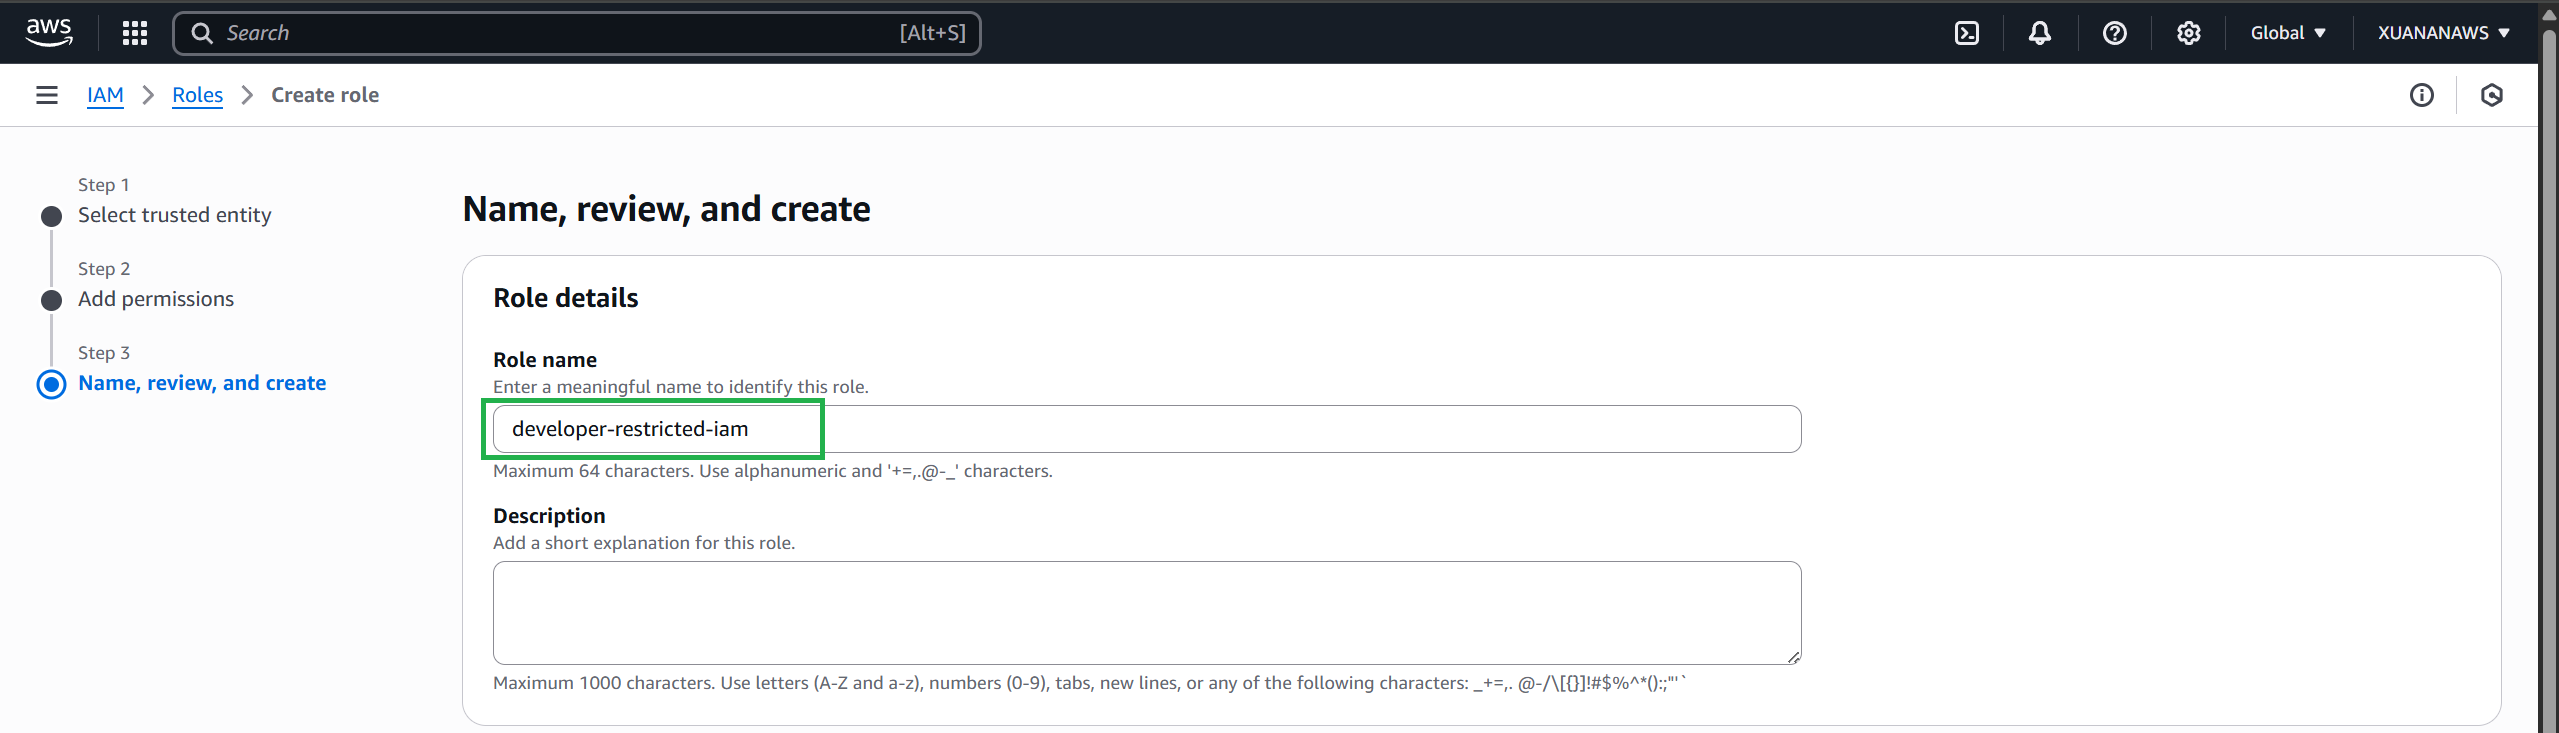Open the services grid menu
Image resolution: width=2559 pixels, height=733 pixels.
tap(135, 33)
